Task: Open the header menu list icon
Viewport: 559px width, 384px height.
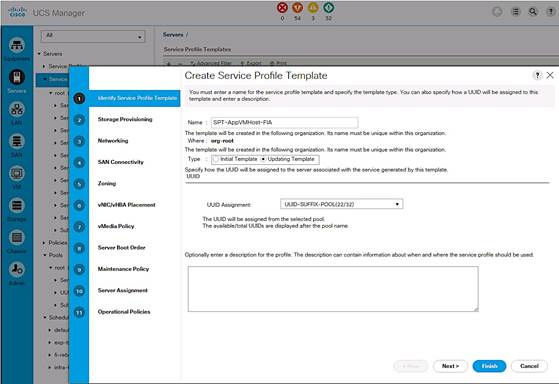Action: pos(516,12)
